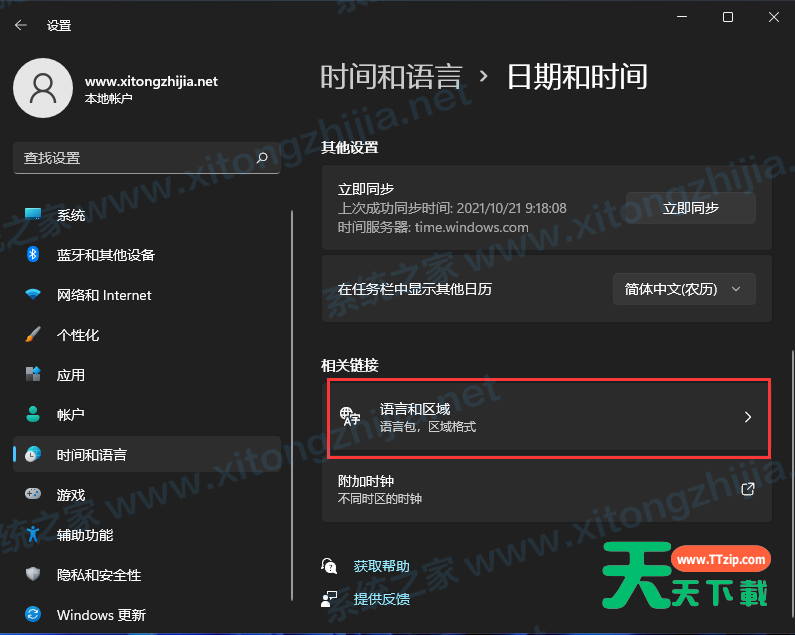The image size is (795, 635).
Task: Click the Time and language clock icon
Action: [x=33, y=454]
